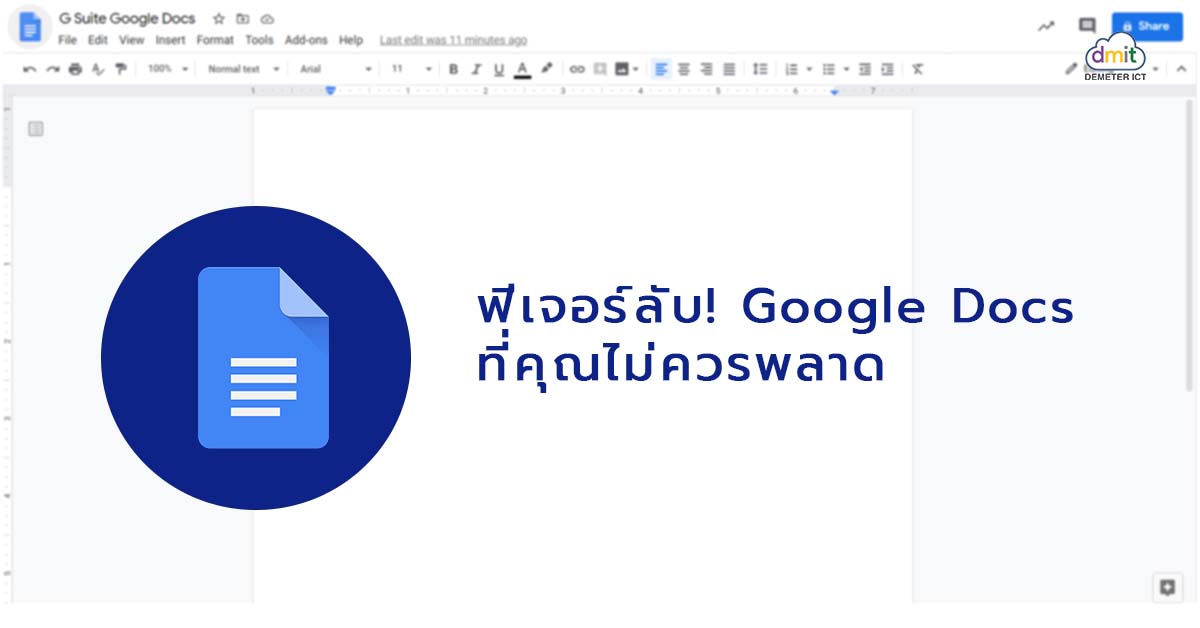The width and height of the screenshot is (1200, 628).
Task: Open the Insert menu
Action: (x=170, y=40)
